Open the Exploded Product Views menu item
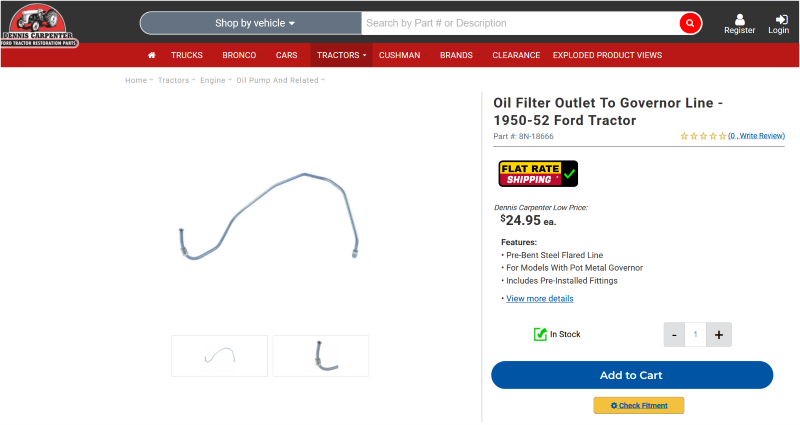 pyautogui.click(x=607, y=55)
